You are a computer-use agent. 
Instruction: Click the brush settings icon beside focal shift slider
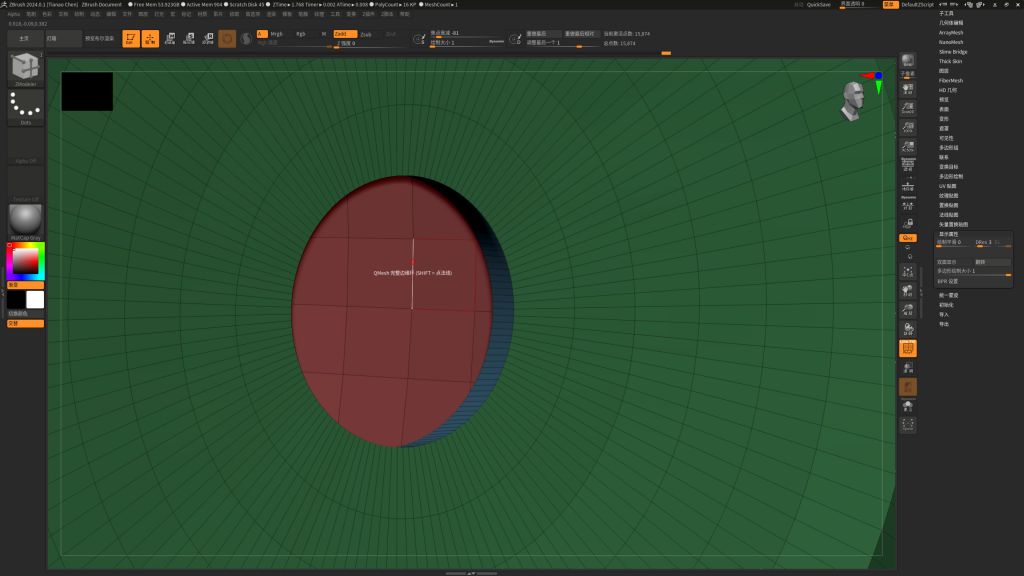(419, 39)
